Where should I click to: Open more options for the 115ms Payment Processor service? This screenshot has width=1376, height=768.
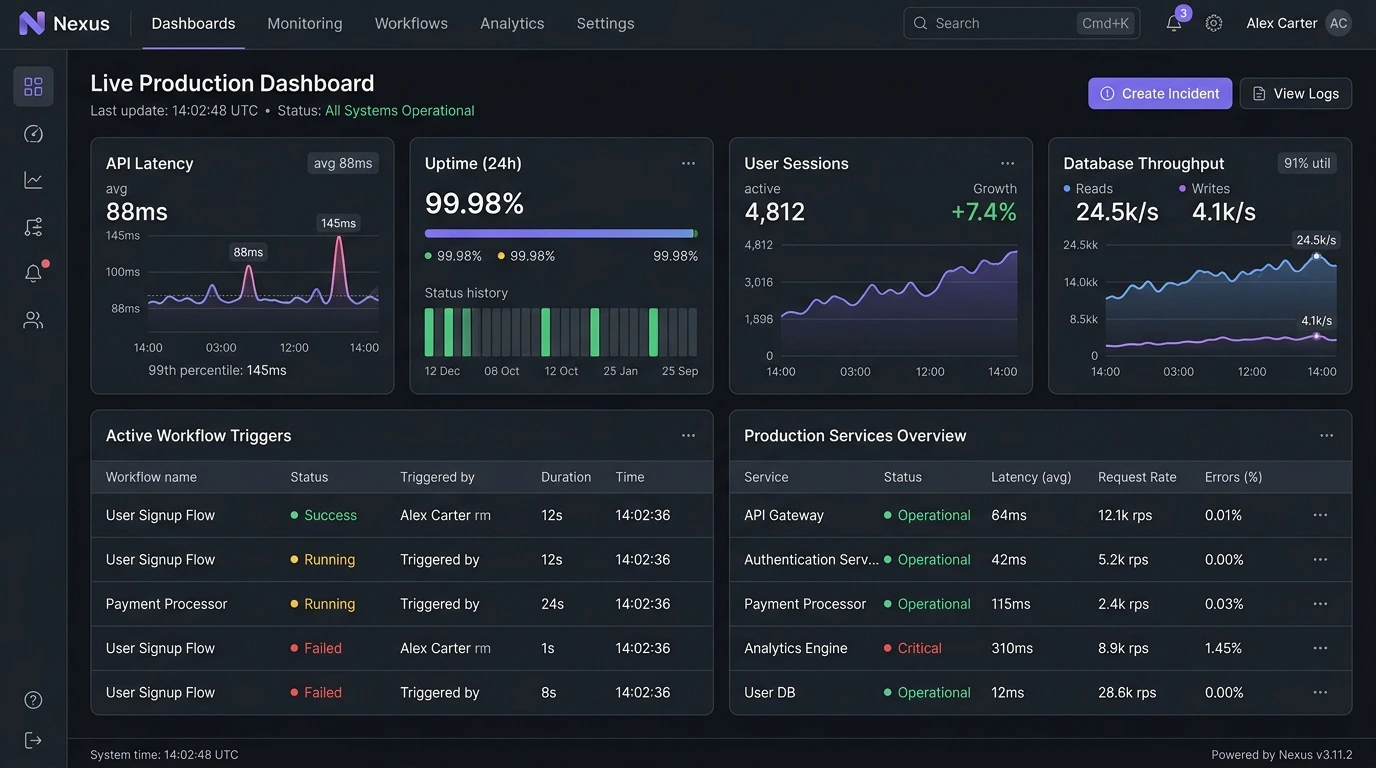pos(1320,604)
